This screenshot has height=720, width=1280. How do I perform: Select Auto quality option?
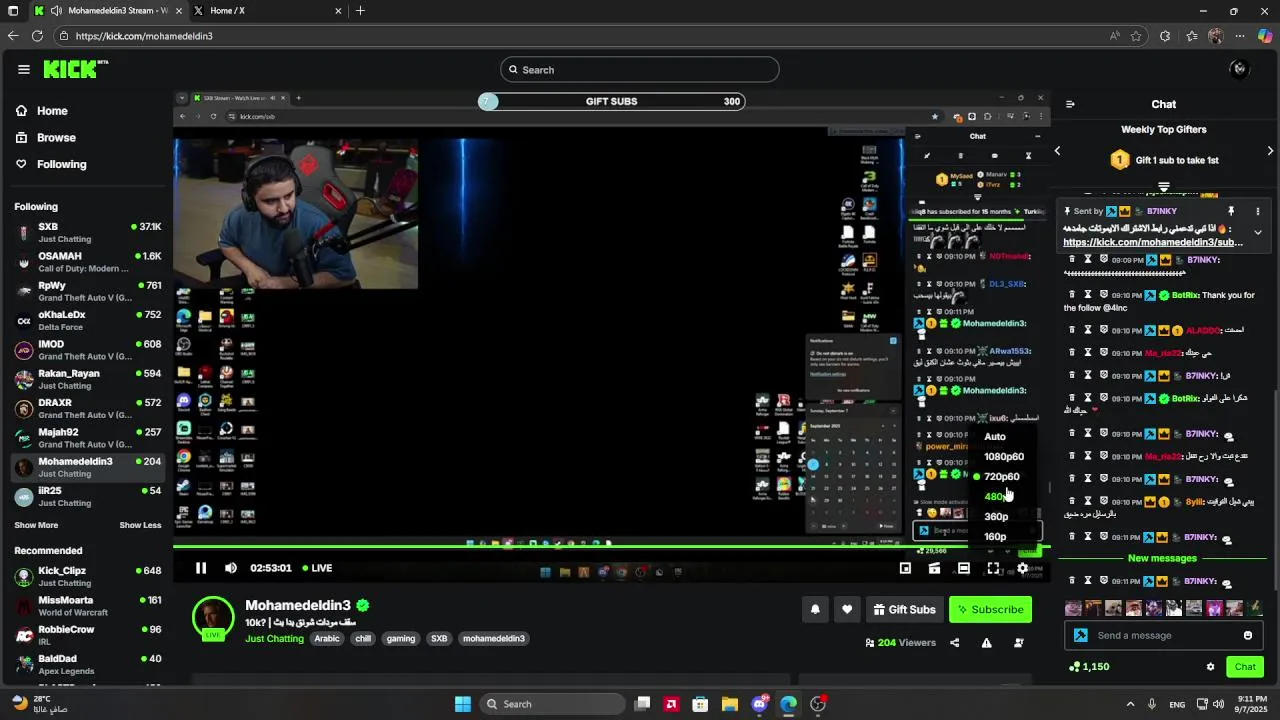pyautogui.click(x=995, y=437)
